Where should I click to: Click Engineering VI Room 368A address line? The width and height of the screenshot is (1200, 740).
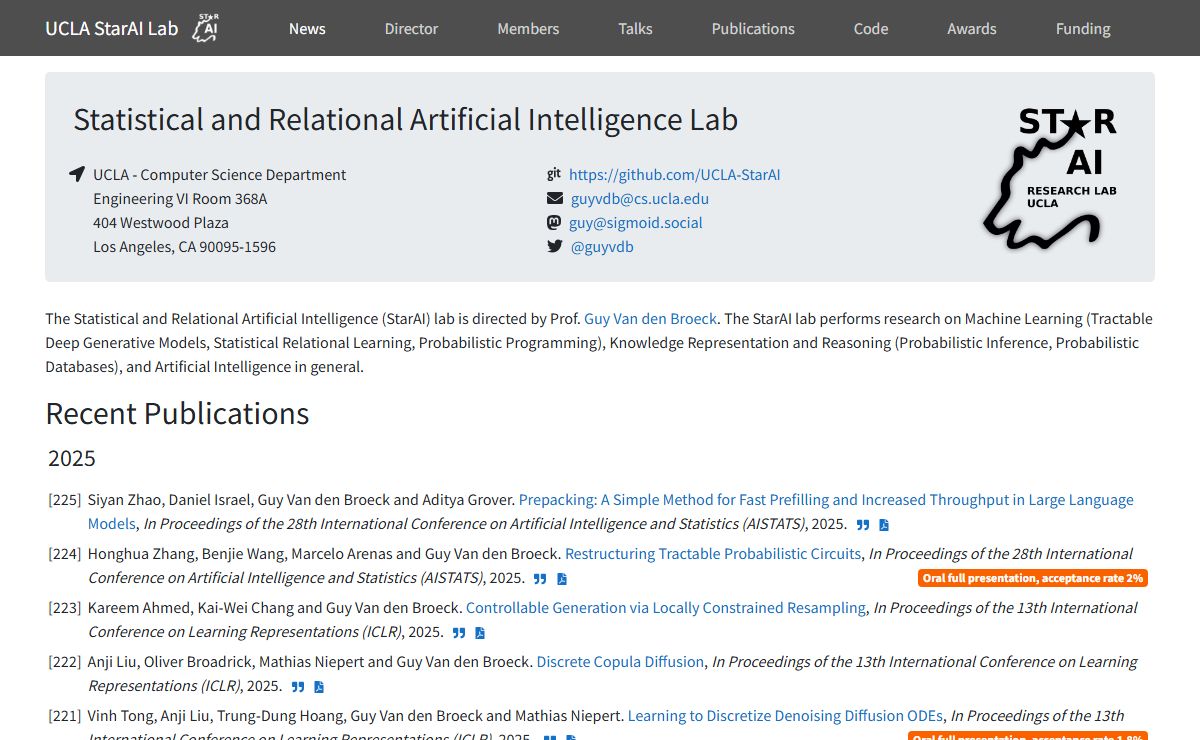pos(180,198)
